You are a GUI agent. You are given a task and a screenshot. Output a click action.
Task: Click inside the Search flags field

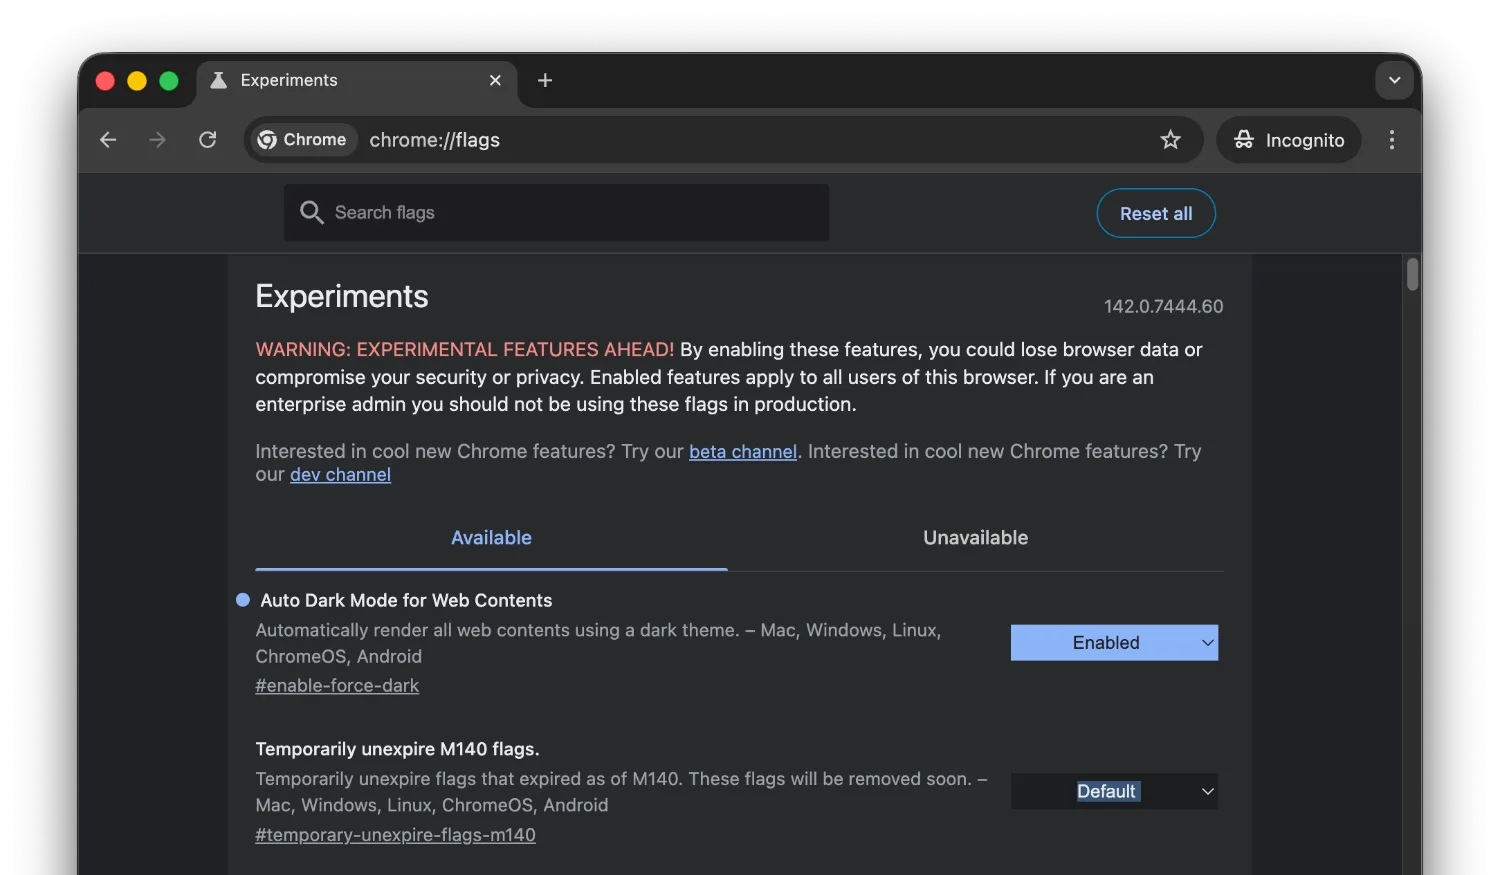[x=556, y=212]
